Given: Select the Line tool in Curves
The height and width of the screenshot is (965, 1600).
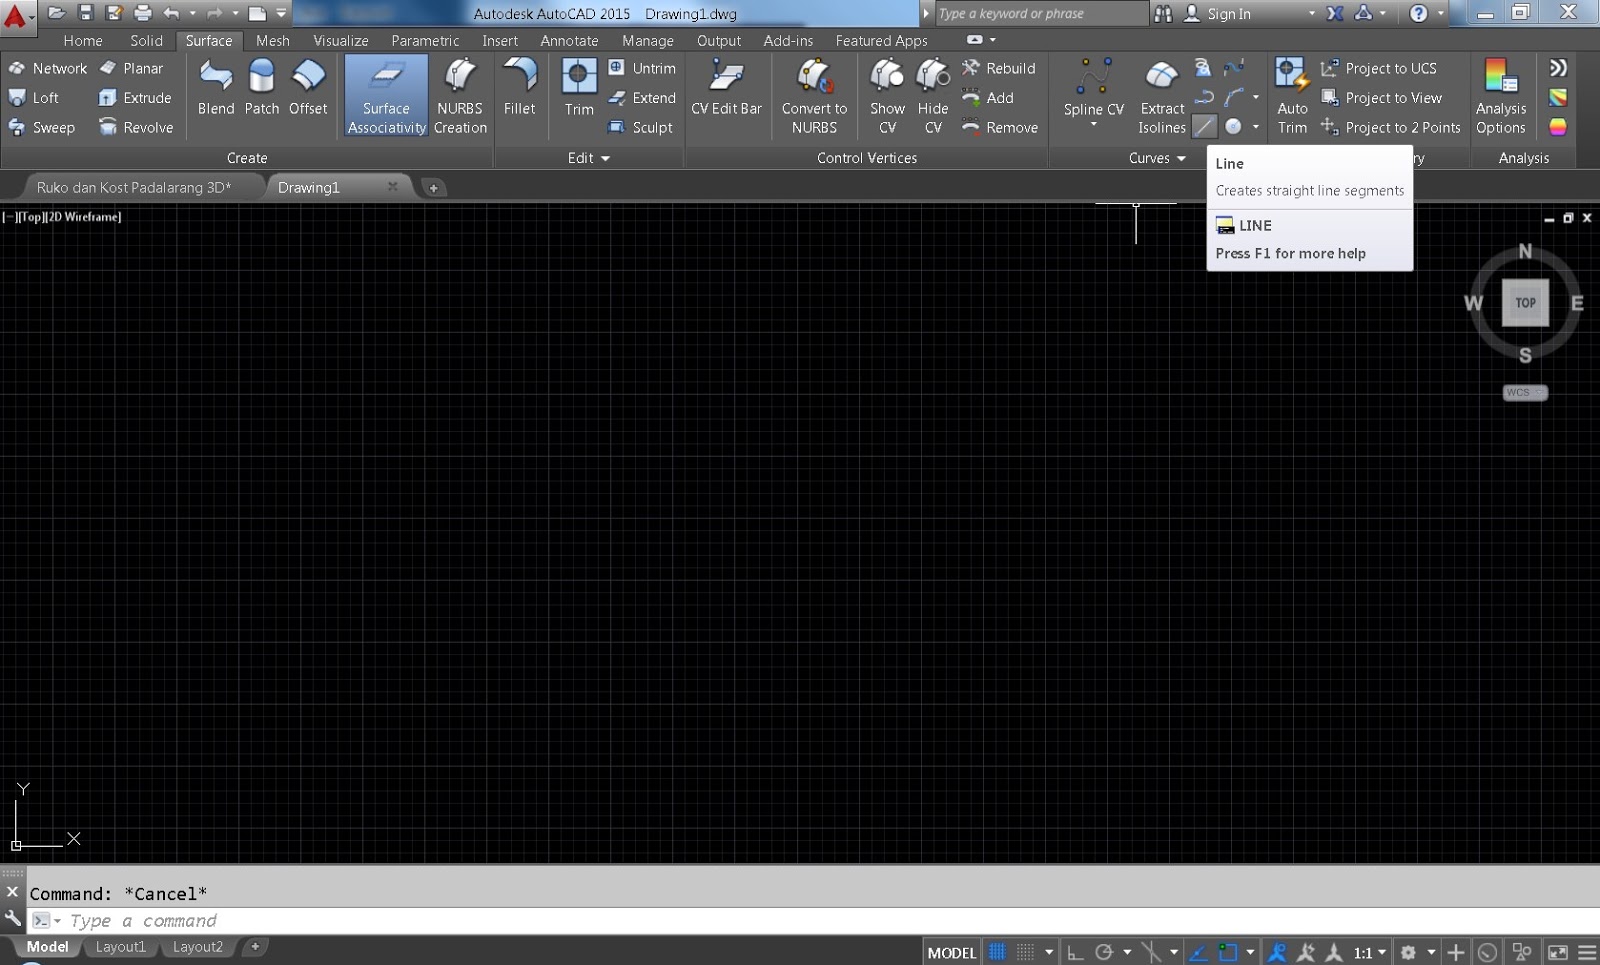Looking at the screenshot, I should (x=1205, y=127).
